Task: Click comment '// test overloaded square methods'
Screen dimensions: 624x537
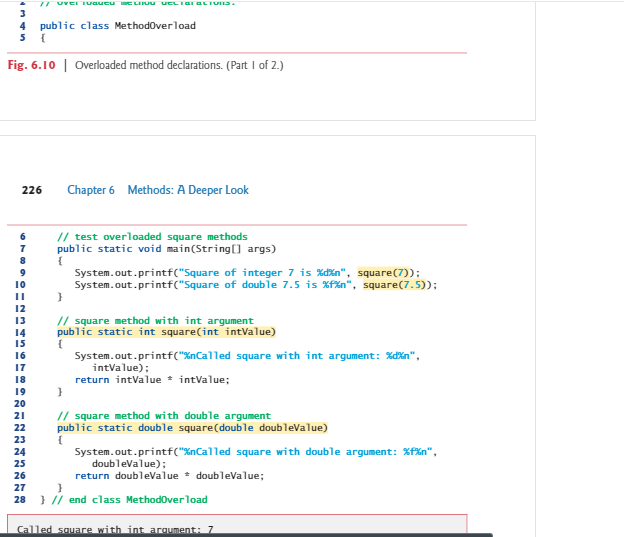Action: click(152, 237)
